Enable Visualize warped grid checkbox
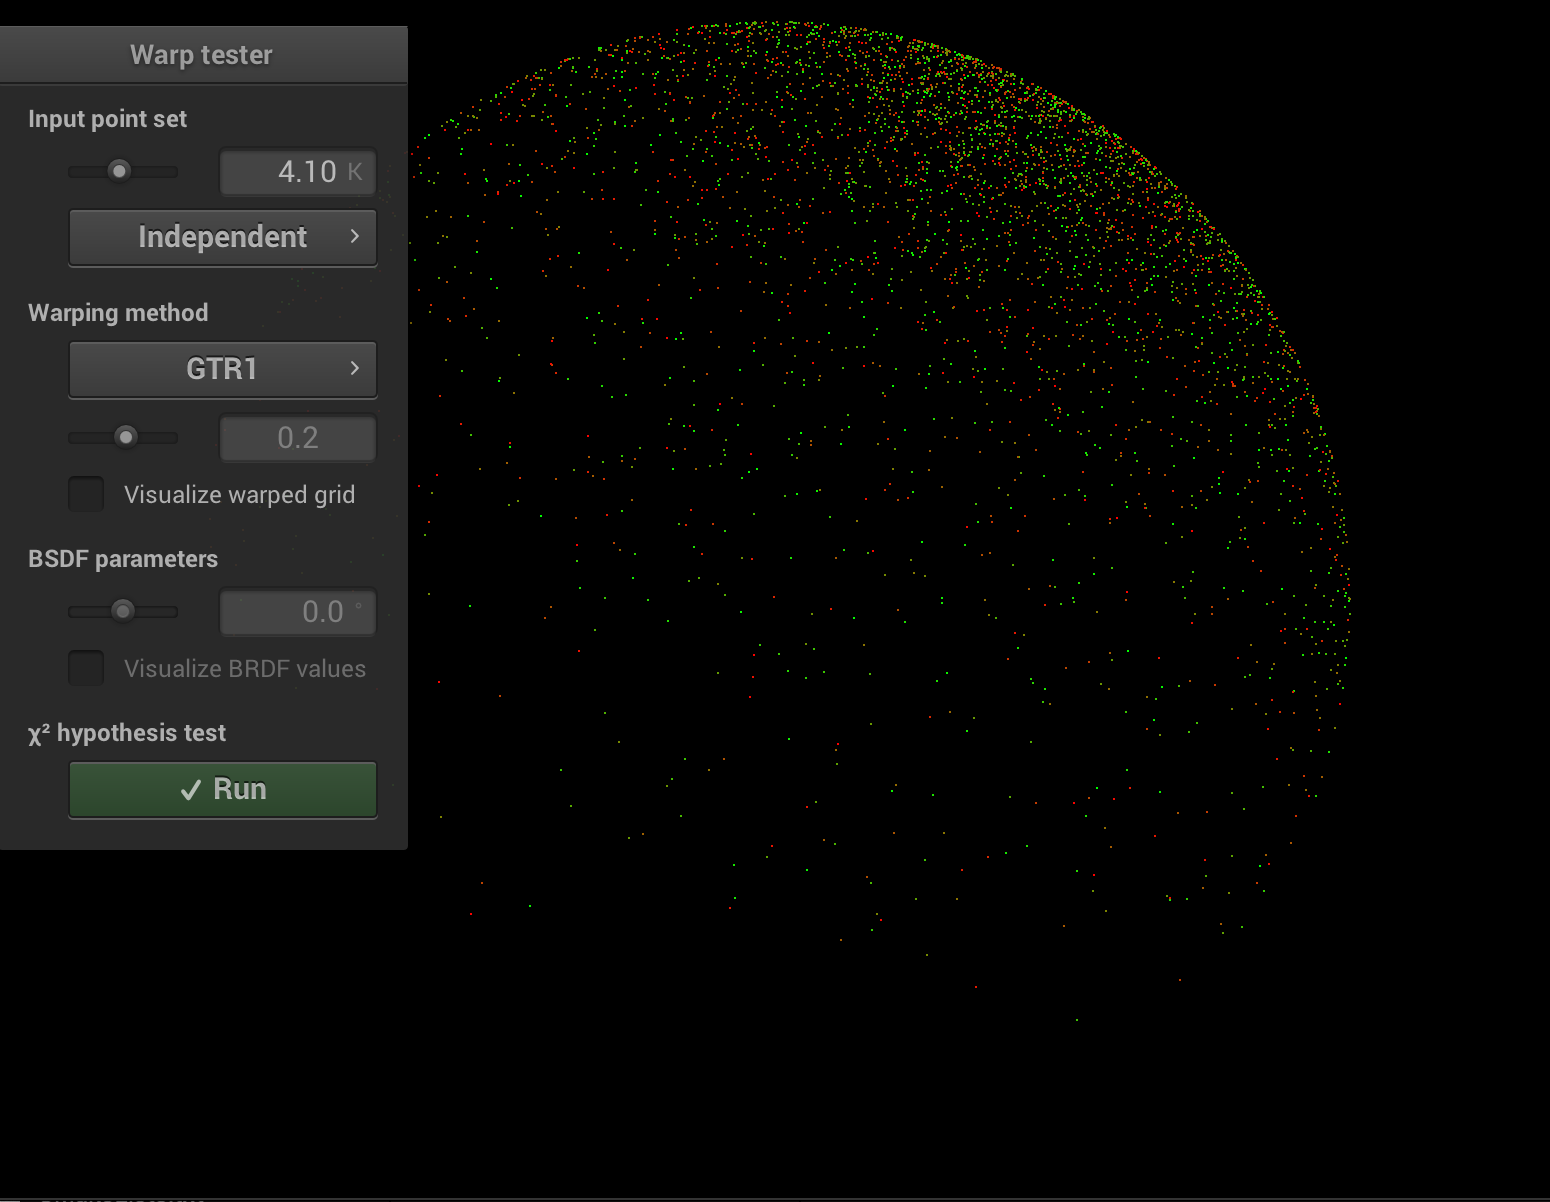The height and width of the screenshot is (1202, 1550). [x=86, y=494]
